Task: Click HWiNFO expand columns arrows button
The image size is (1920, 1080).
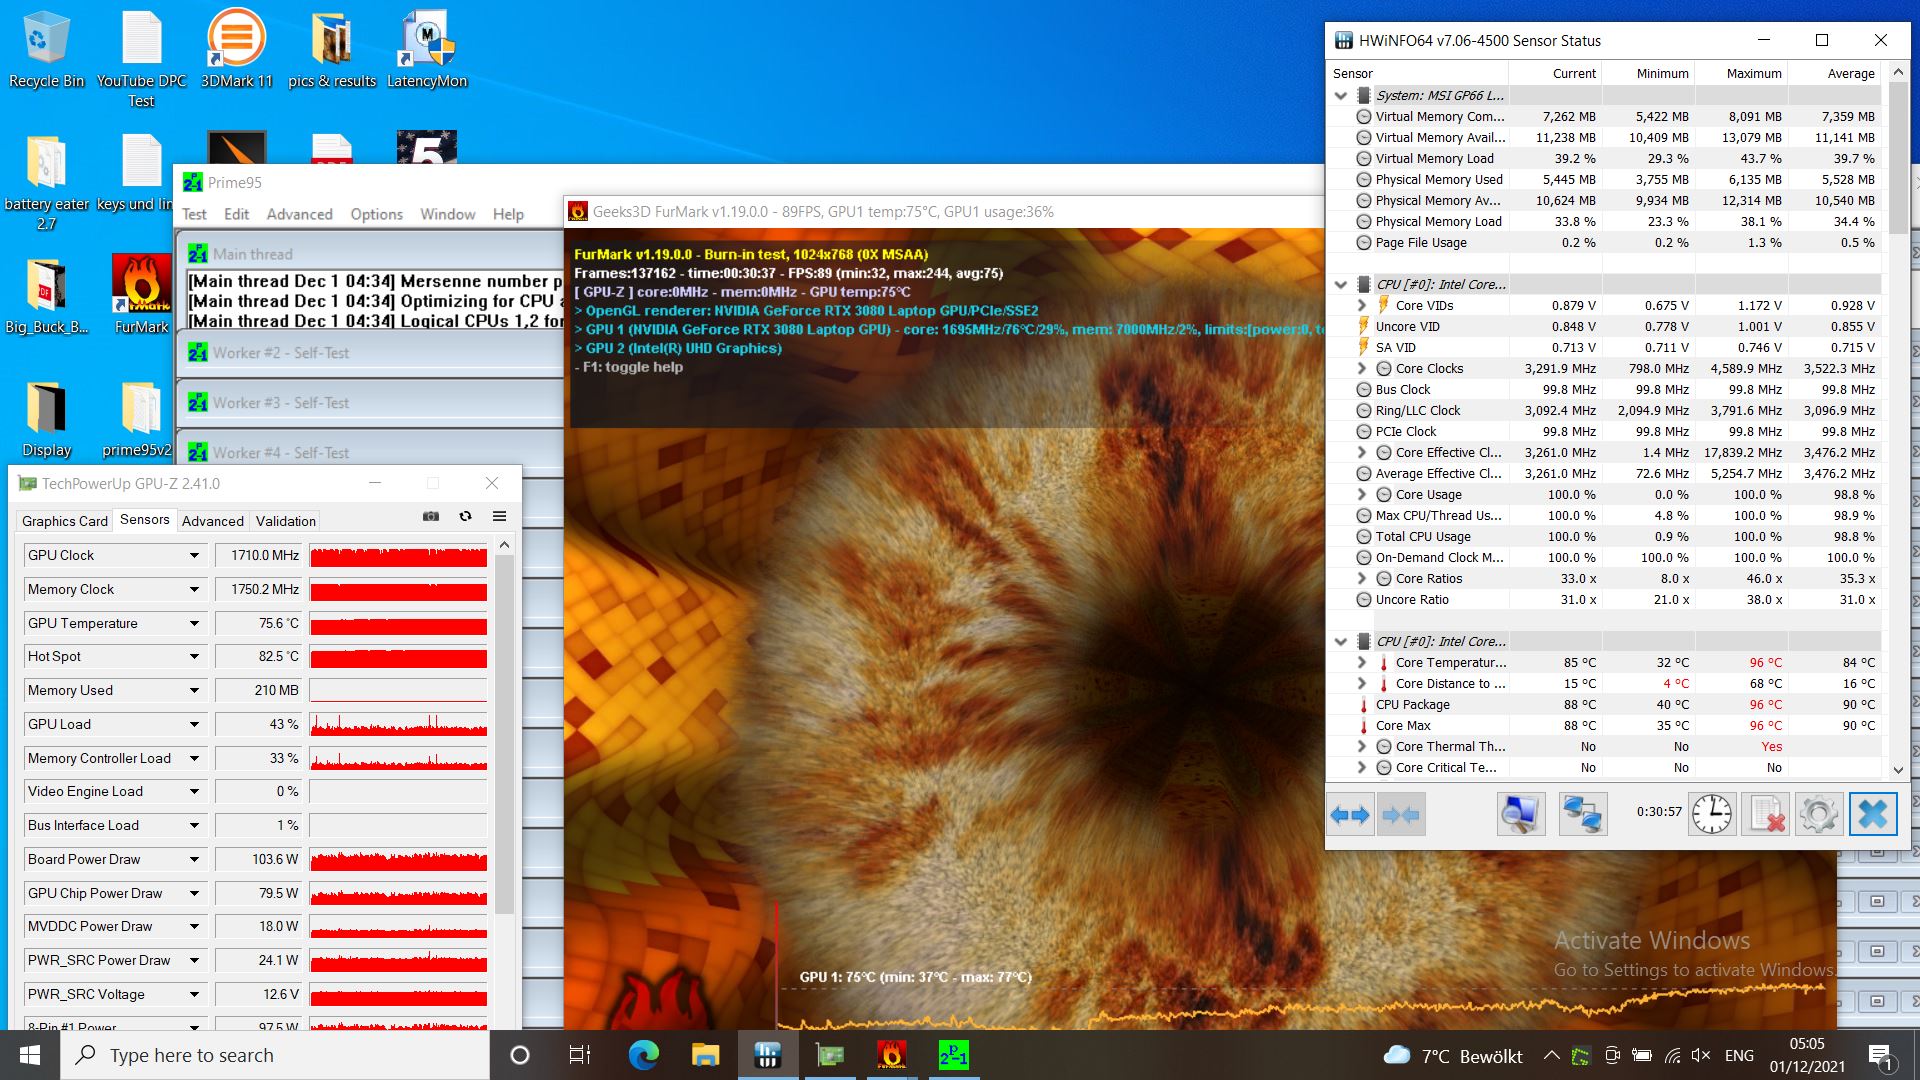Action: (1350, 814)
